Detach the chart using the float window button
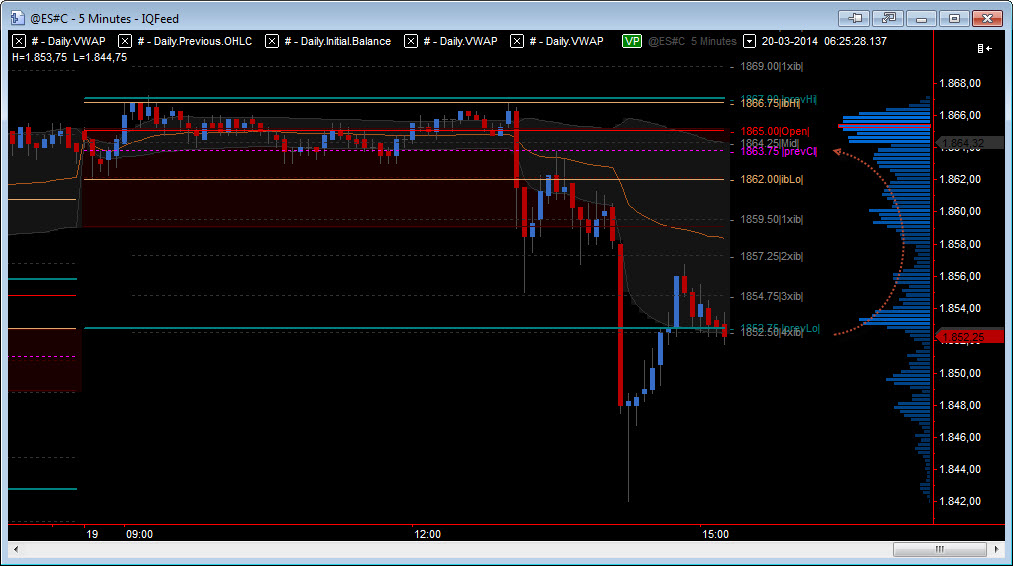This screenshot has width=1013, height=566. 888,18
